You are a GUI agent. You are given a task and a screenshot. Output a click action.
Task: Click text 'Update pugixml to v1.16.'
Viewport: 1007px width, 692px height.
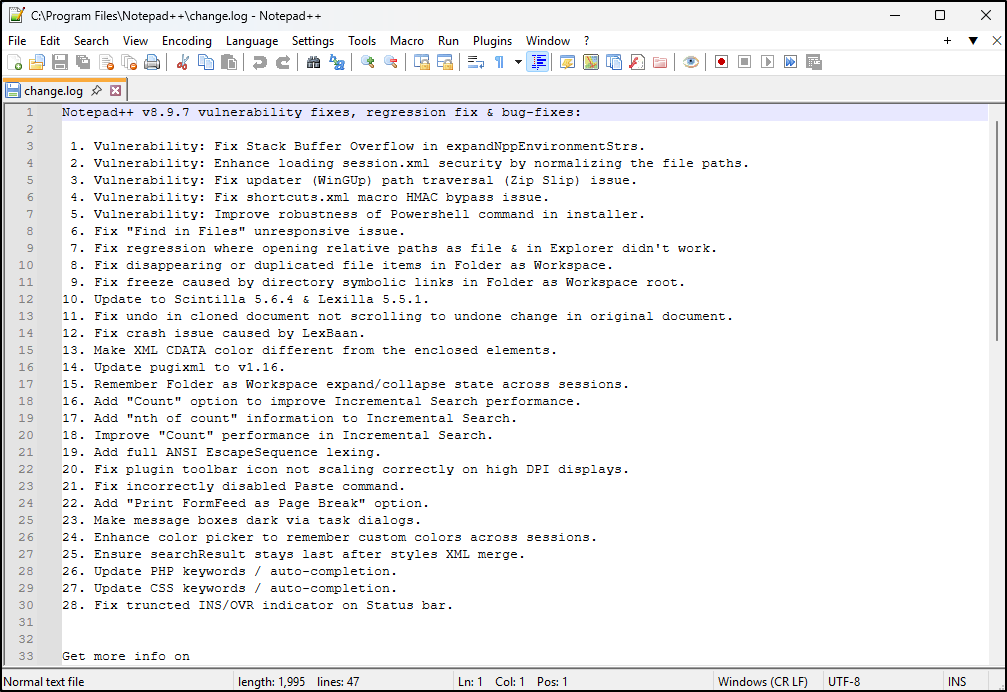[x=189, y=367]
